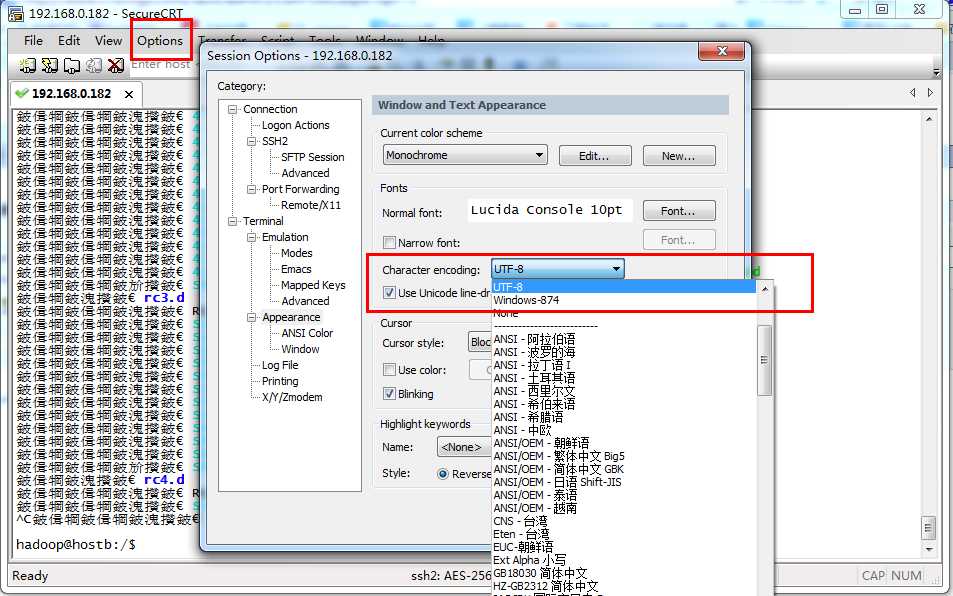This screenshot has width=953, height=596.
Task: Open the Cursor style dropdown
Action: 480,343
